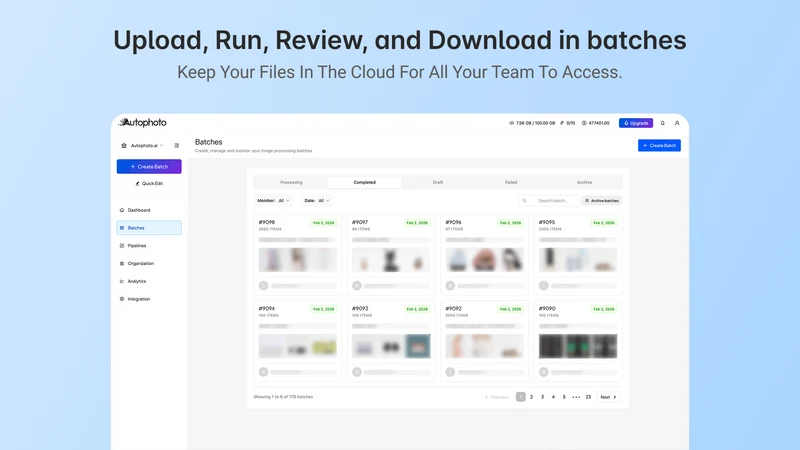Click date badge on batch #9098
The image size is (800, 450).
point(323,223)
